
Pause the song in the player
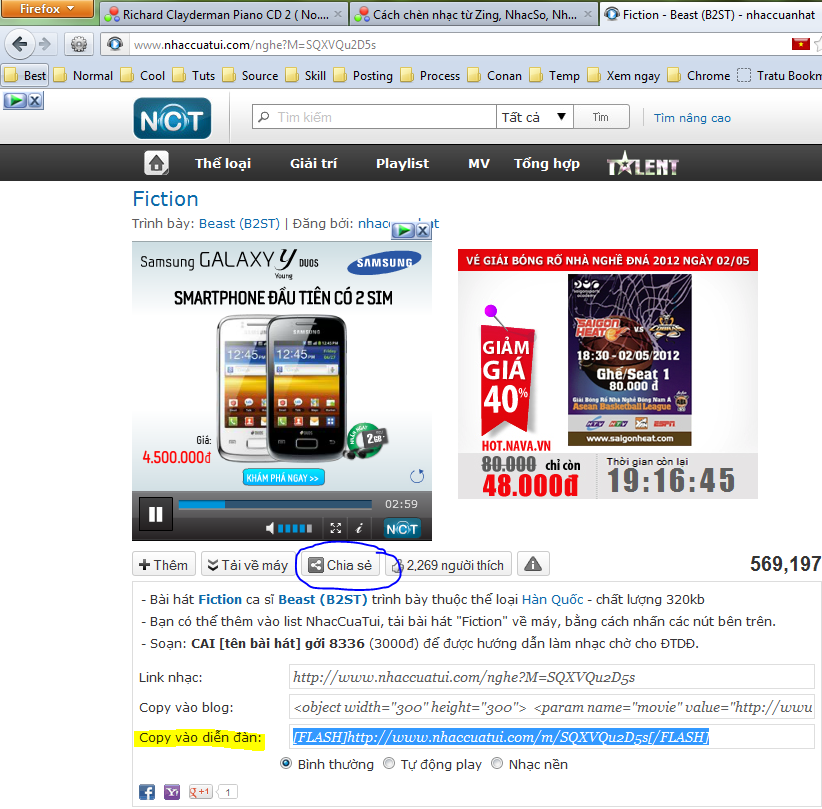point(156,513)
